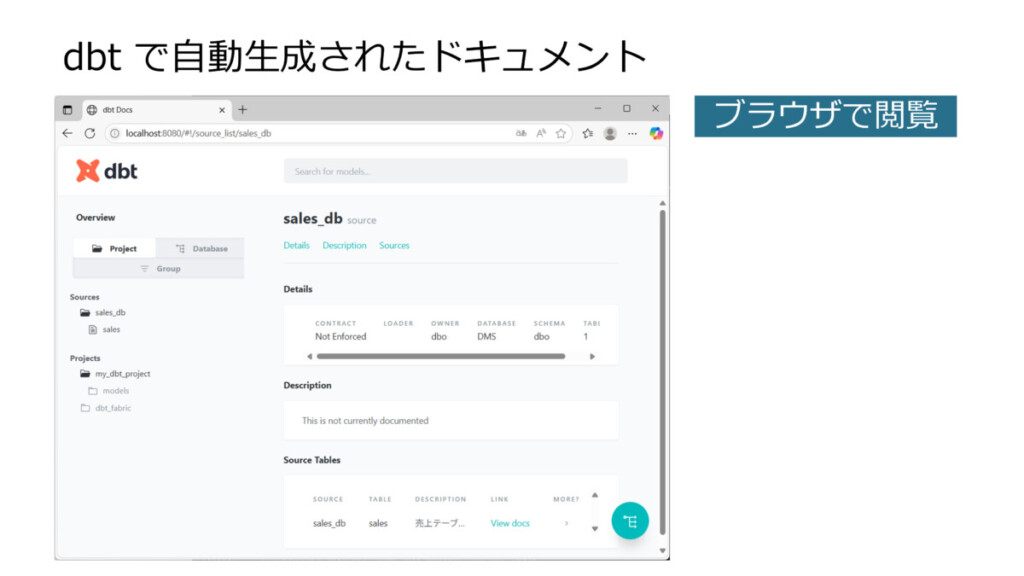Click 'This is not currently documented' text
1024x576 pixels.
click(x=365, y=421)
